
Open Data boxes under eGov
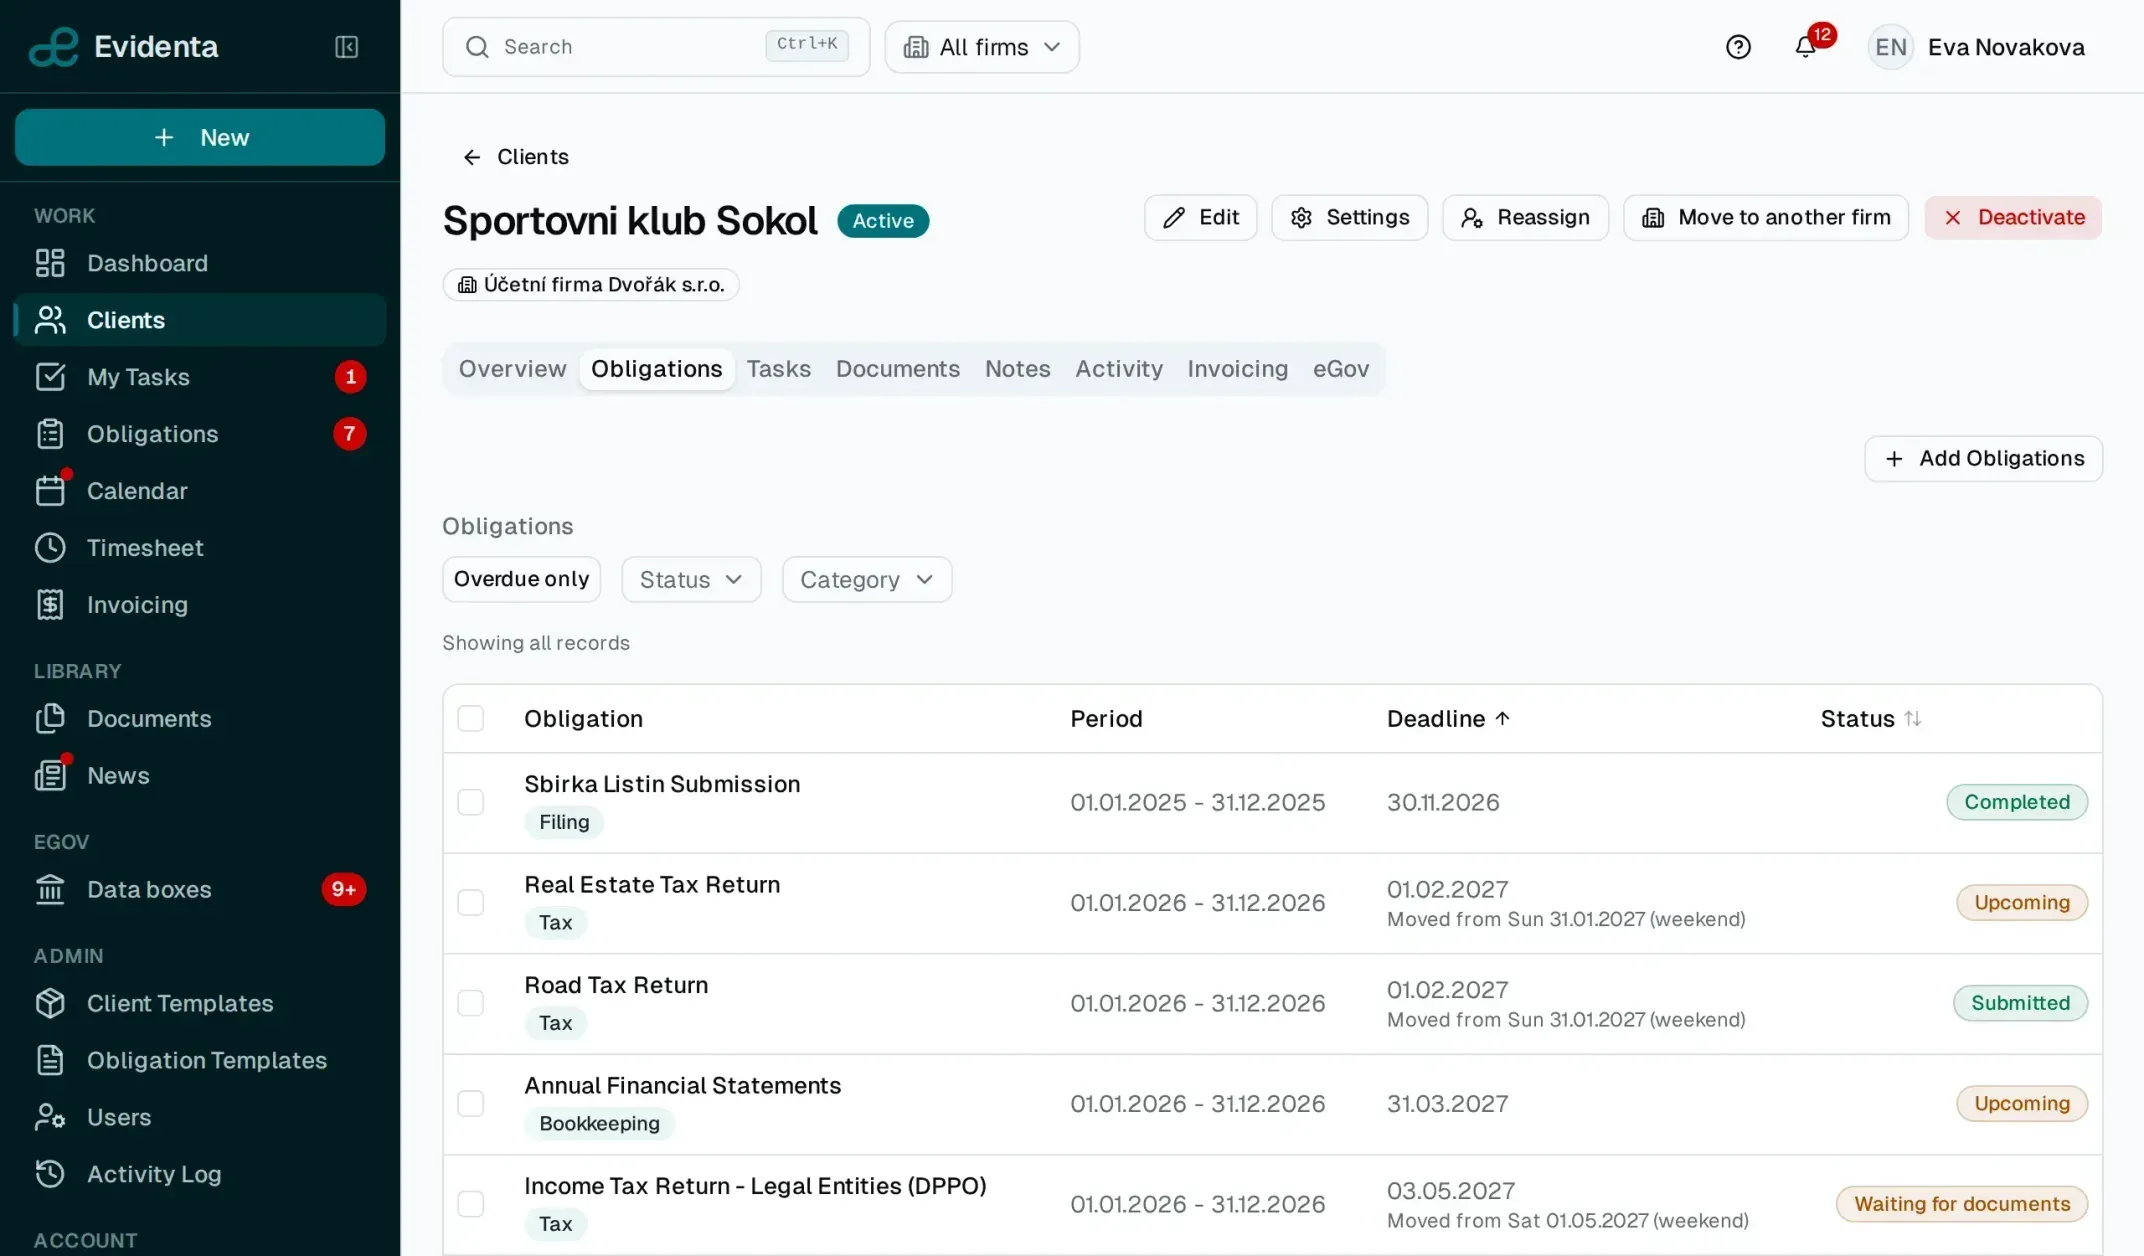[200, 890]
